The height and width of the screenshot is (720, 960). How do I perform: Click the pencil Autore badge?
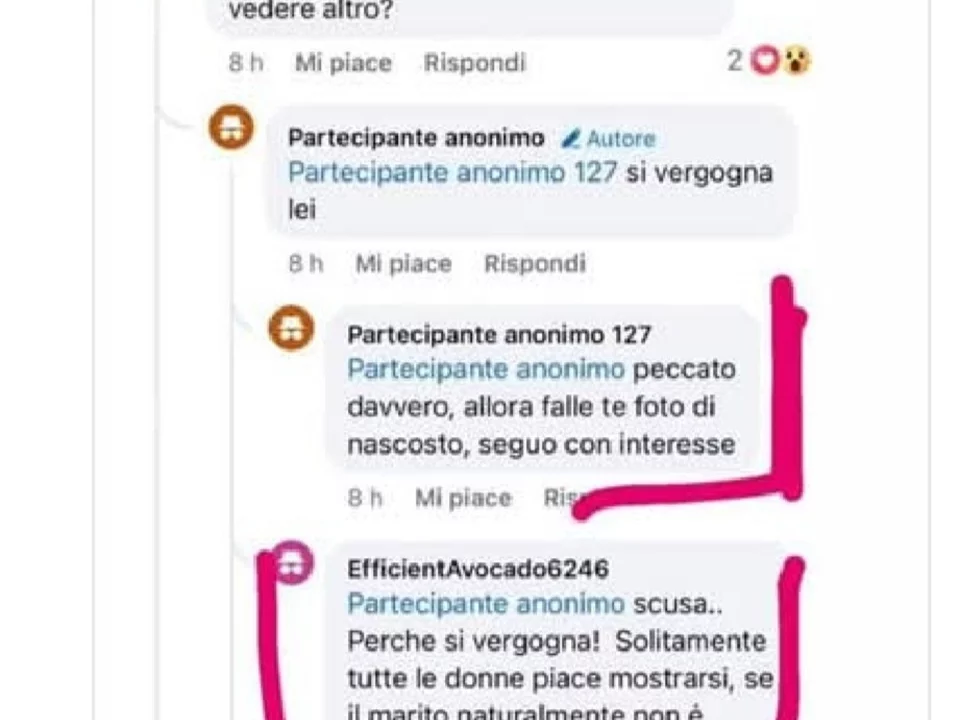[609, 139]
